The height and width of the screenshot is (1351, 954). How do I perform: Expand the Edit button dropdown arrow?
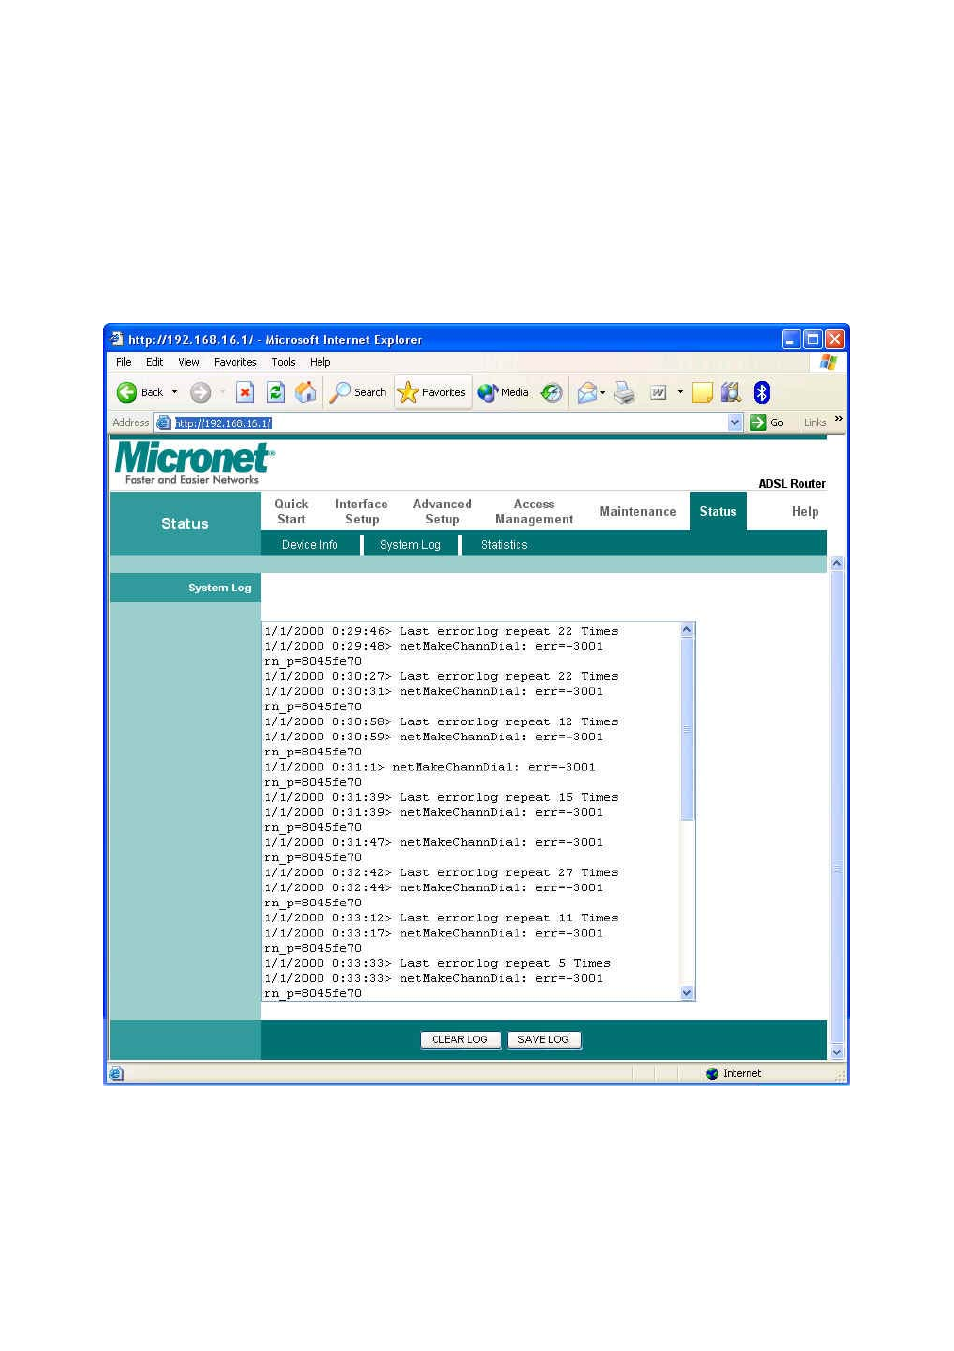(681, 393)
